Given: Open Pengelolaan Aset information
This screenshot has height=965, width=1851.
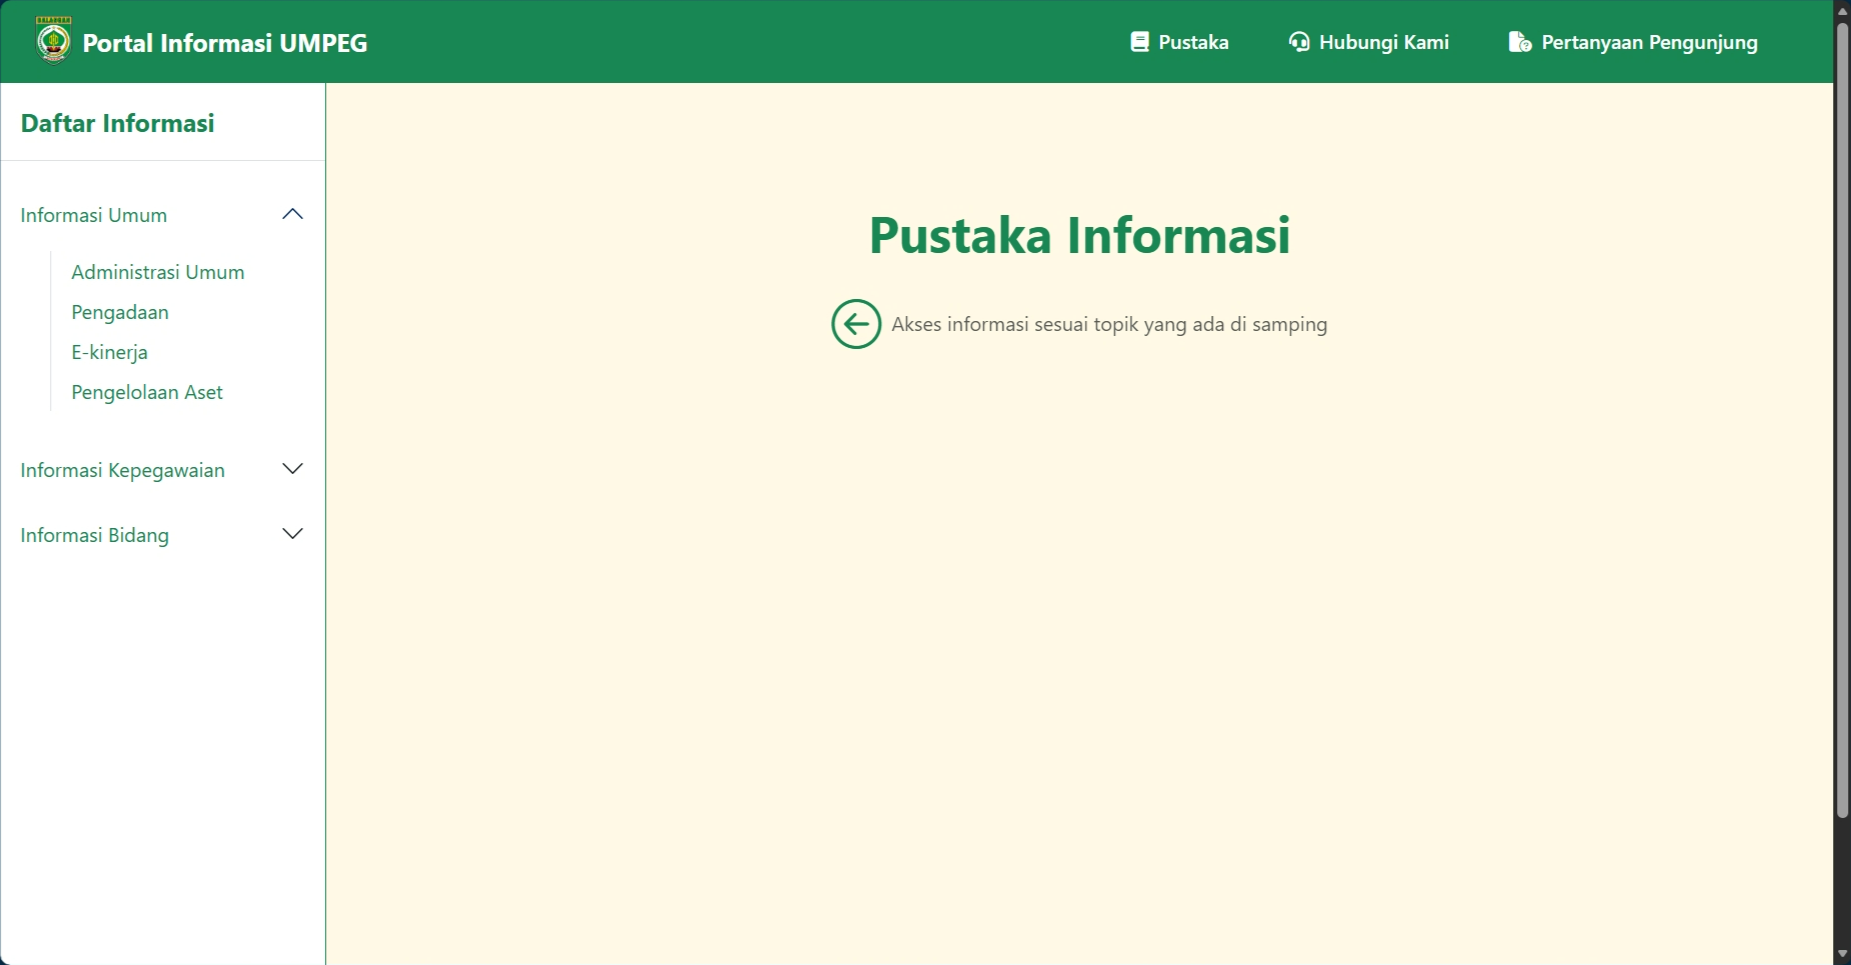Looking at the screenshot, I should (x=147, y=392).
